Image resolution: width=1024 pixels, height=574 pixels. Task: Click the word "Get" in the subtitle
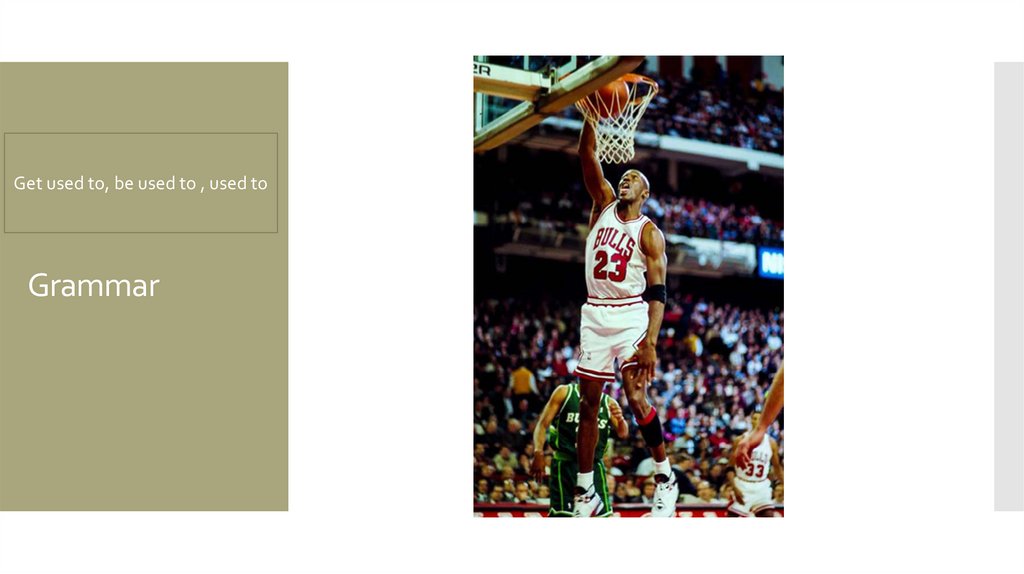[x=27, y=183]
